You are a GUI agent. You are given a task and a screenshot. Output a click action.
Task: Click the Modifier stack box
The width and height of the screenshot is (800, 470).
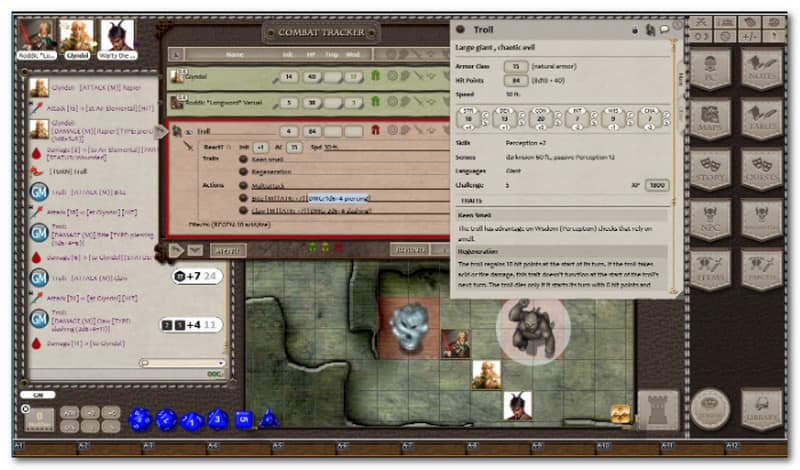[39, 419]
